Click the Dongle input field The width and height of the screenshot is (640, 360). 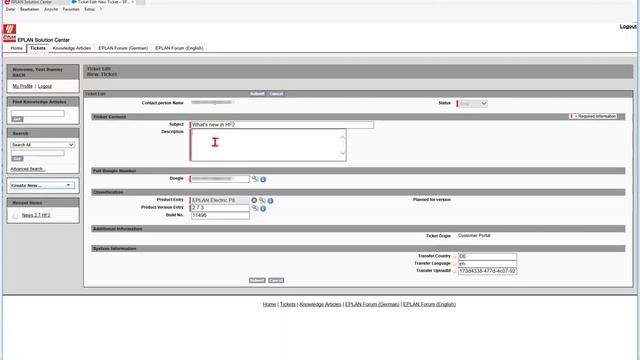(x=220, y=179)
